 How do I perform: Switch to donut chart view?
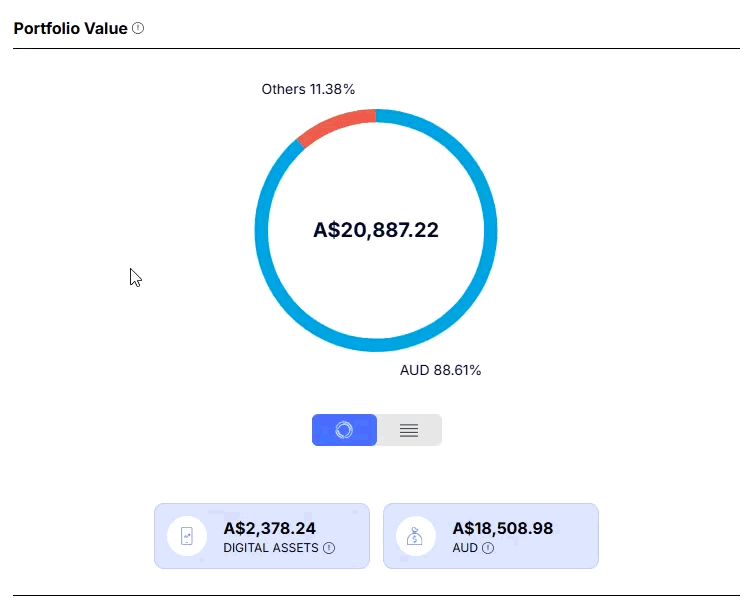coord(344,430)
